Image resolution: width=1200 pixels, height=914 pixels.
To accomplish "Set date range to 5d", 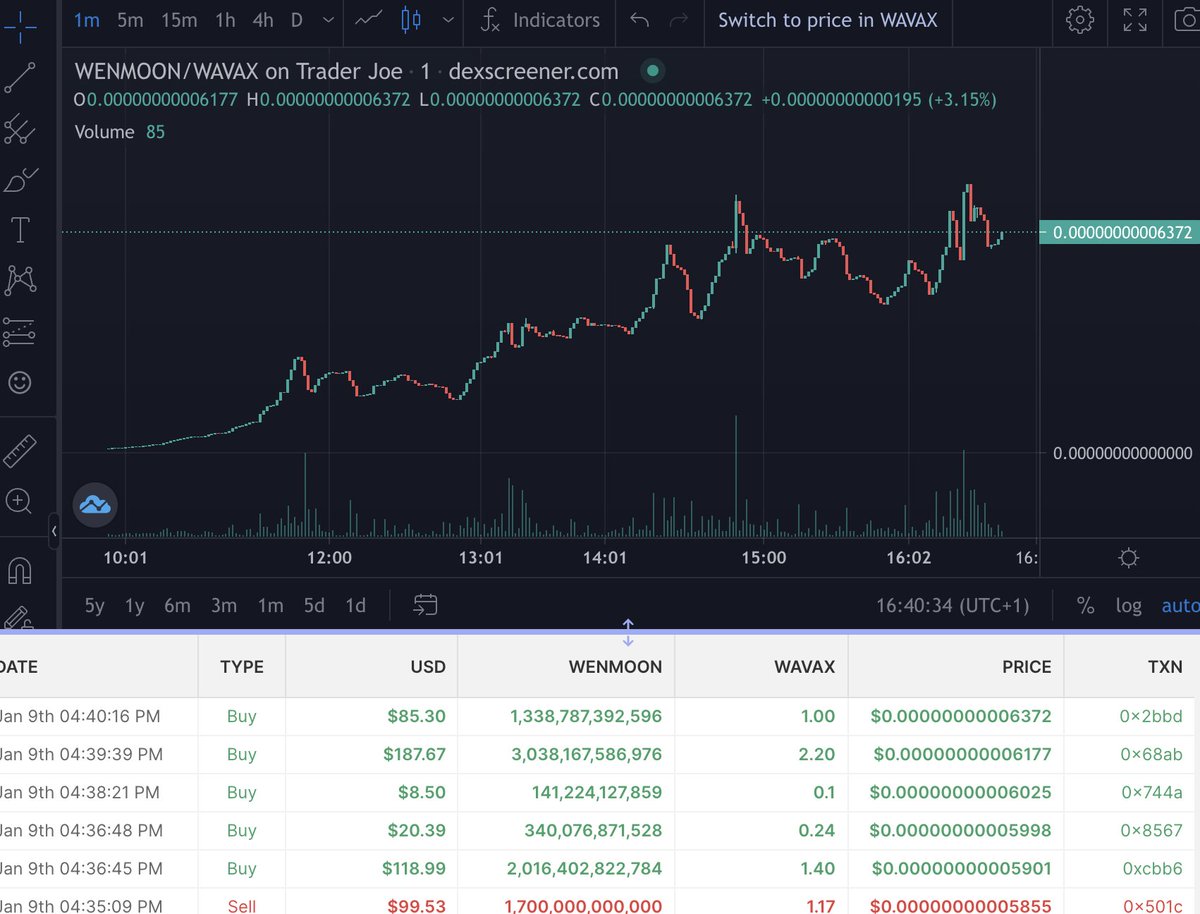I will (314, 605).
